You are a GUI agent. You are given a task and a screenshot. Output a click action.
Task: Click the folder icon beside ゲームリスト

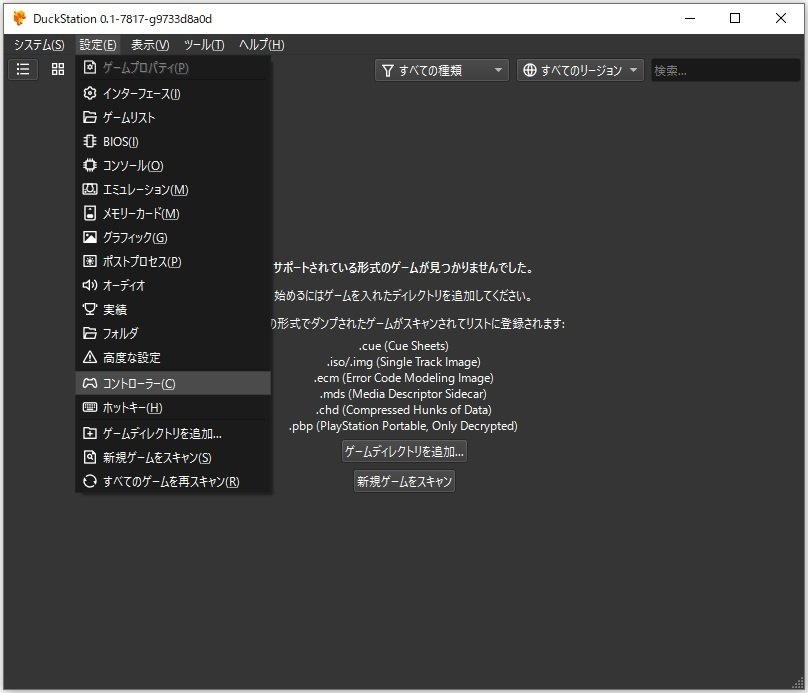tap(90, 117)
